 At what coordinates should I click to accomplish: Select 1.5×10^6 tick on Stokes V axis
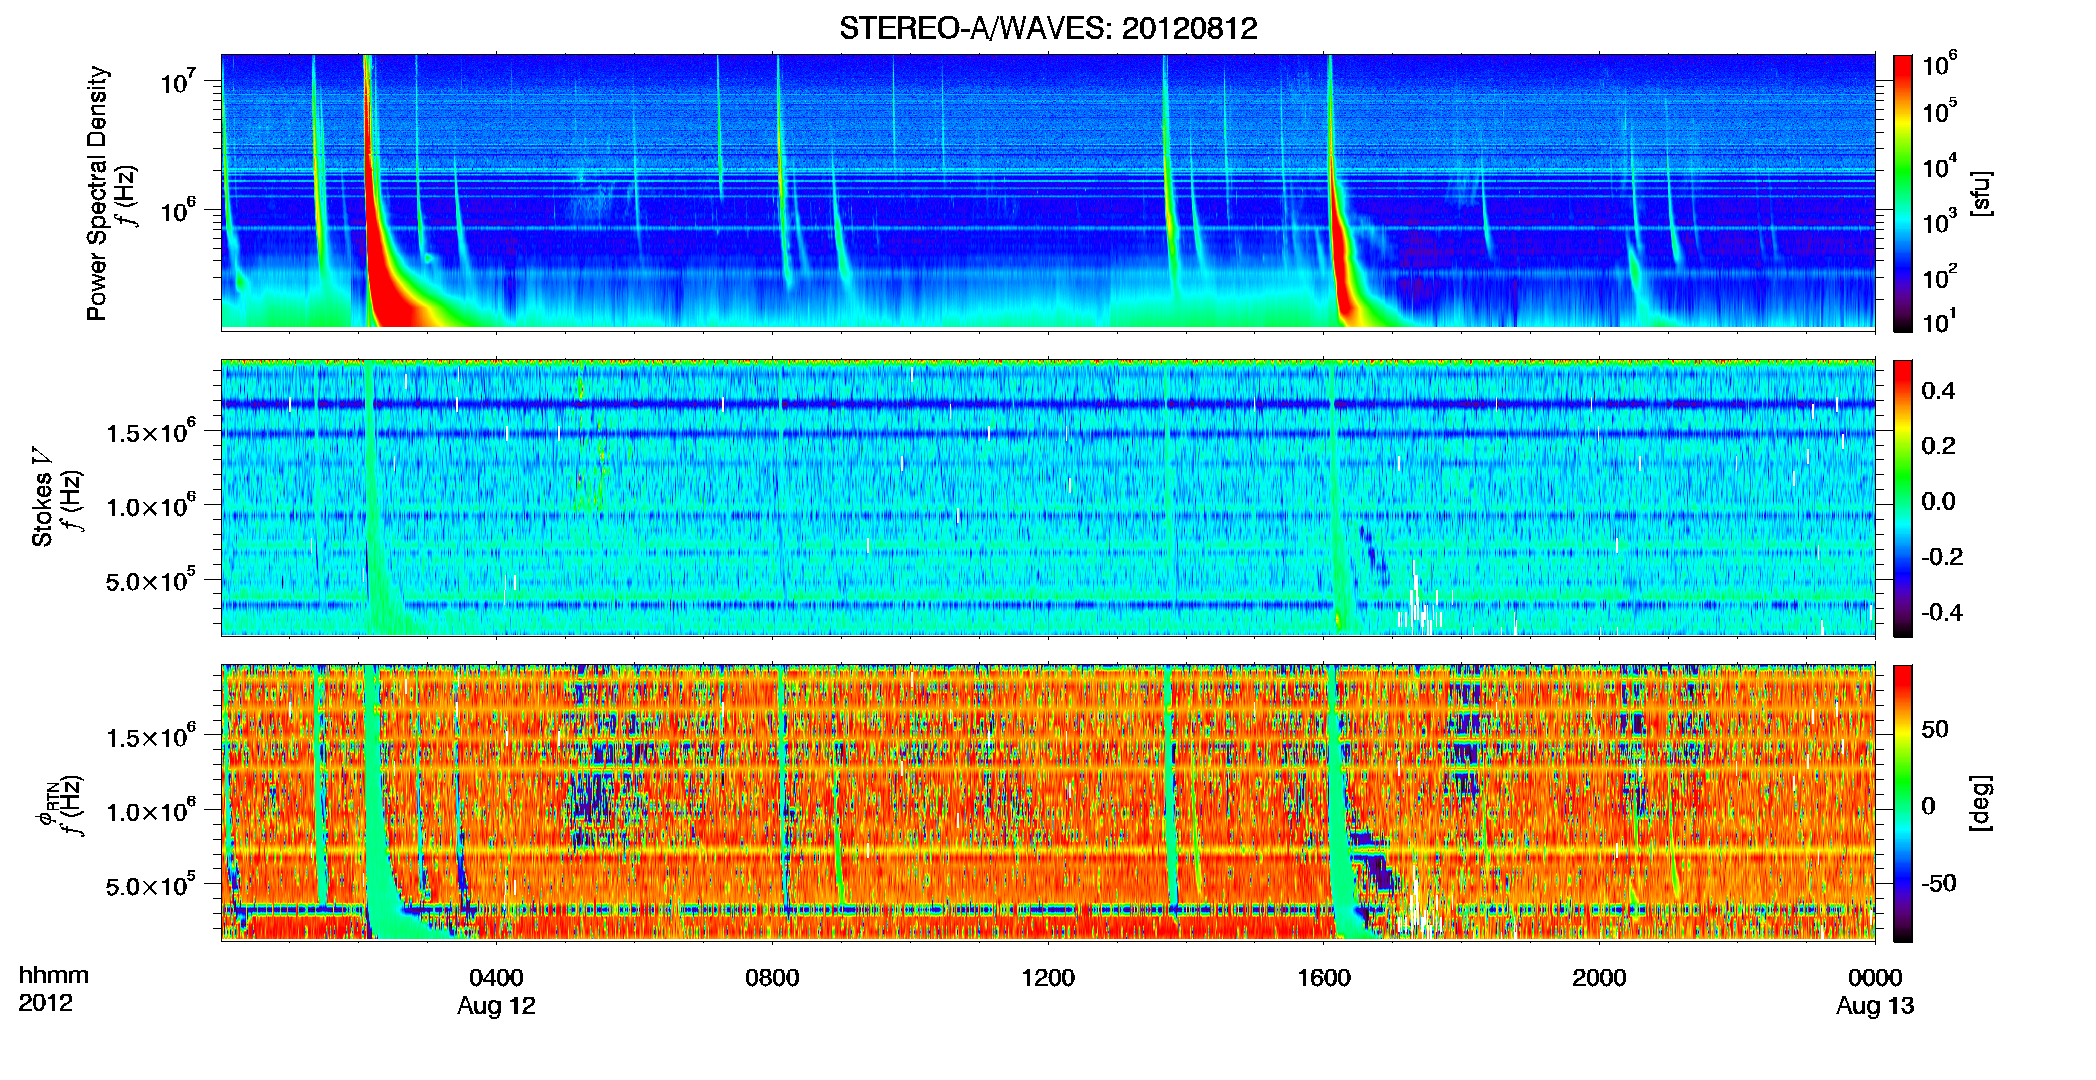[x=151, y=432]
